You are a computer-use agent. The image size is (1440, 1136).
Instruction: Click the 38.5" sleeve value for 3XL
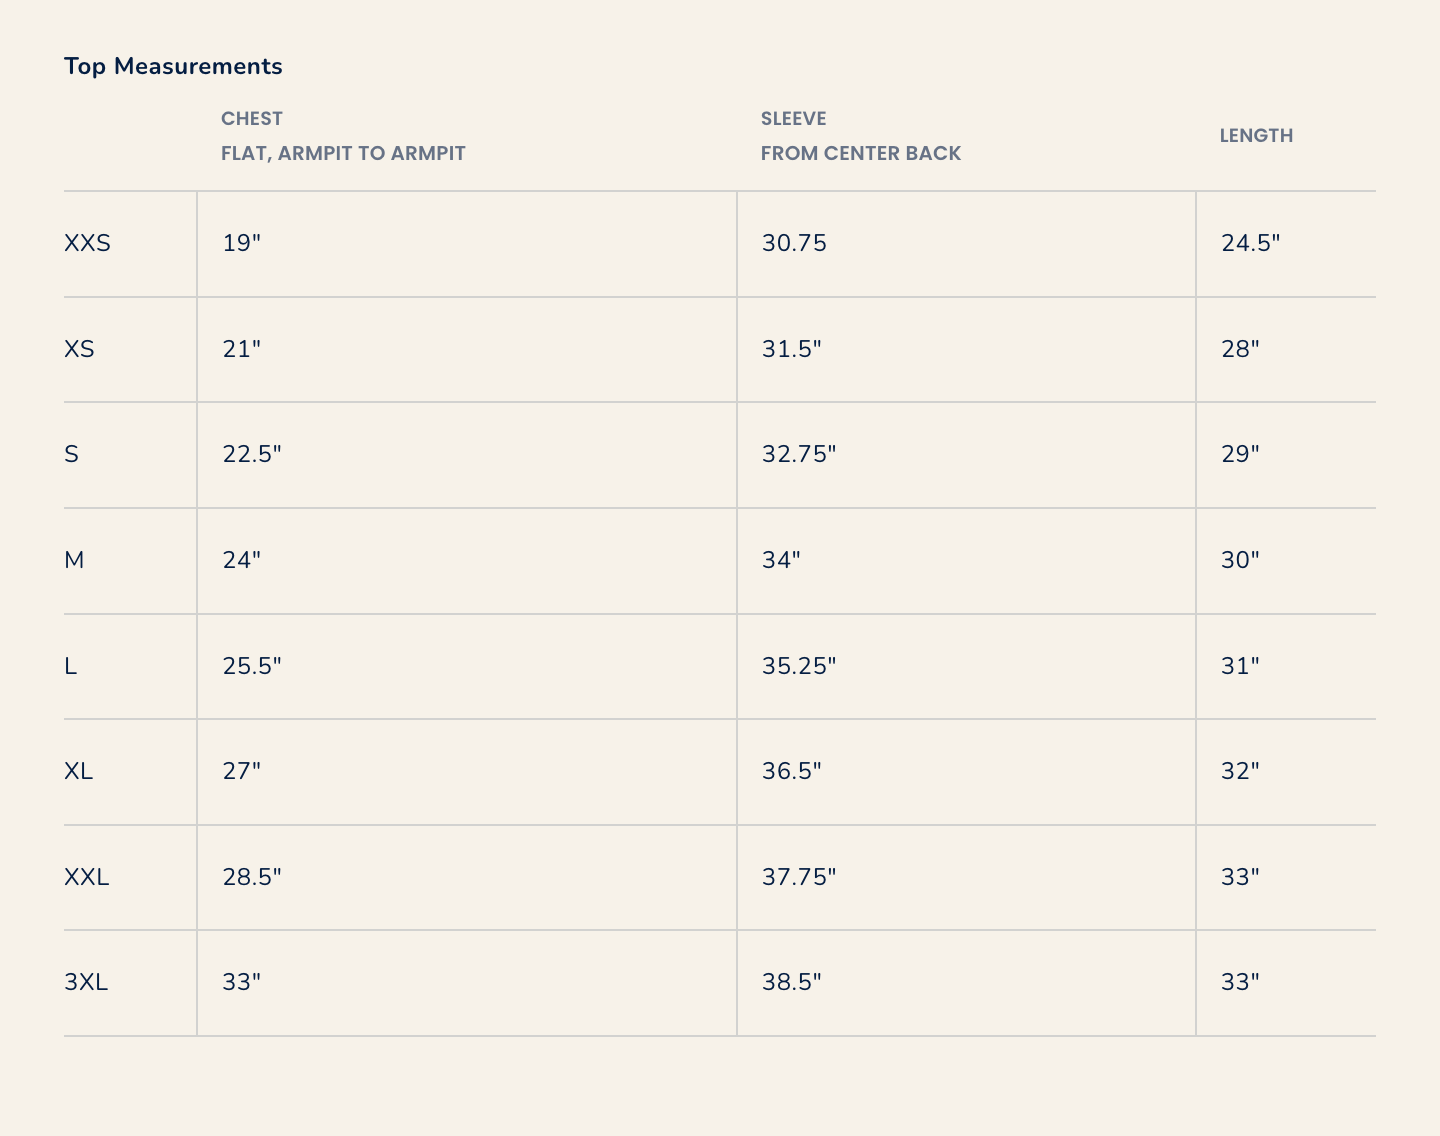(x=791, y=982)
